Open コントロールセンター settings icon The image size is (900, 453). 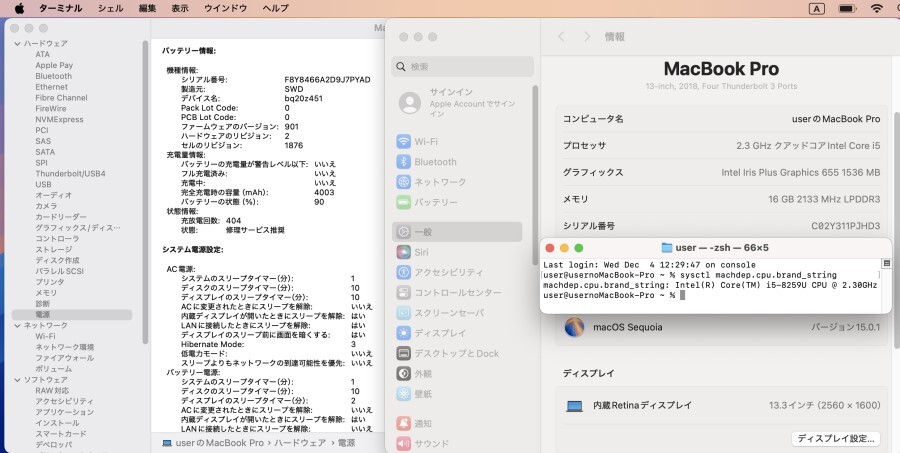coord(404,292)
